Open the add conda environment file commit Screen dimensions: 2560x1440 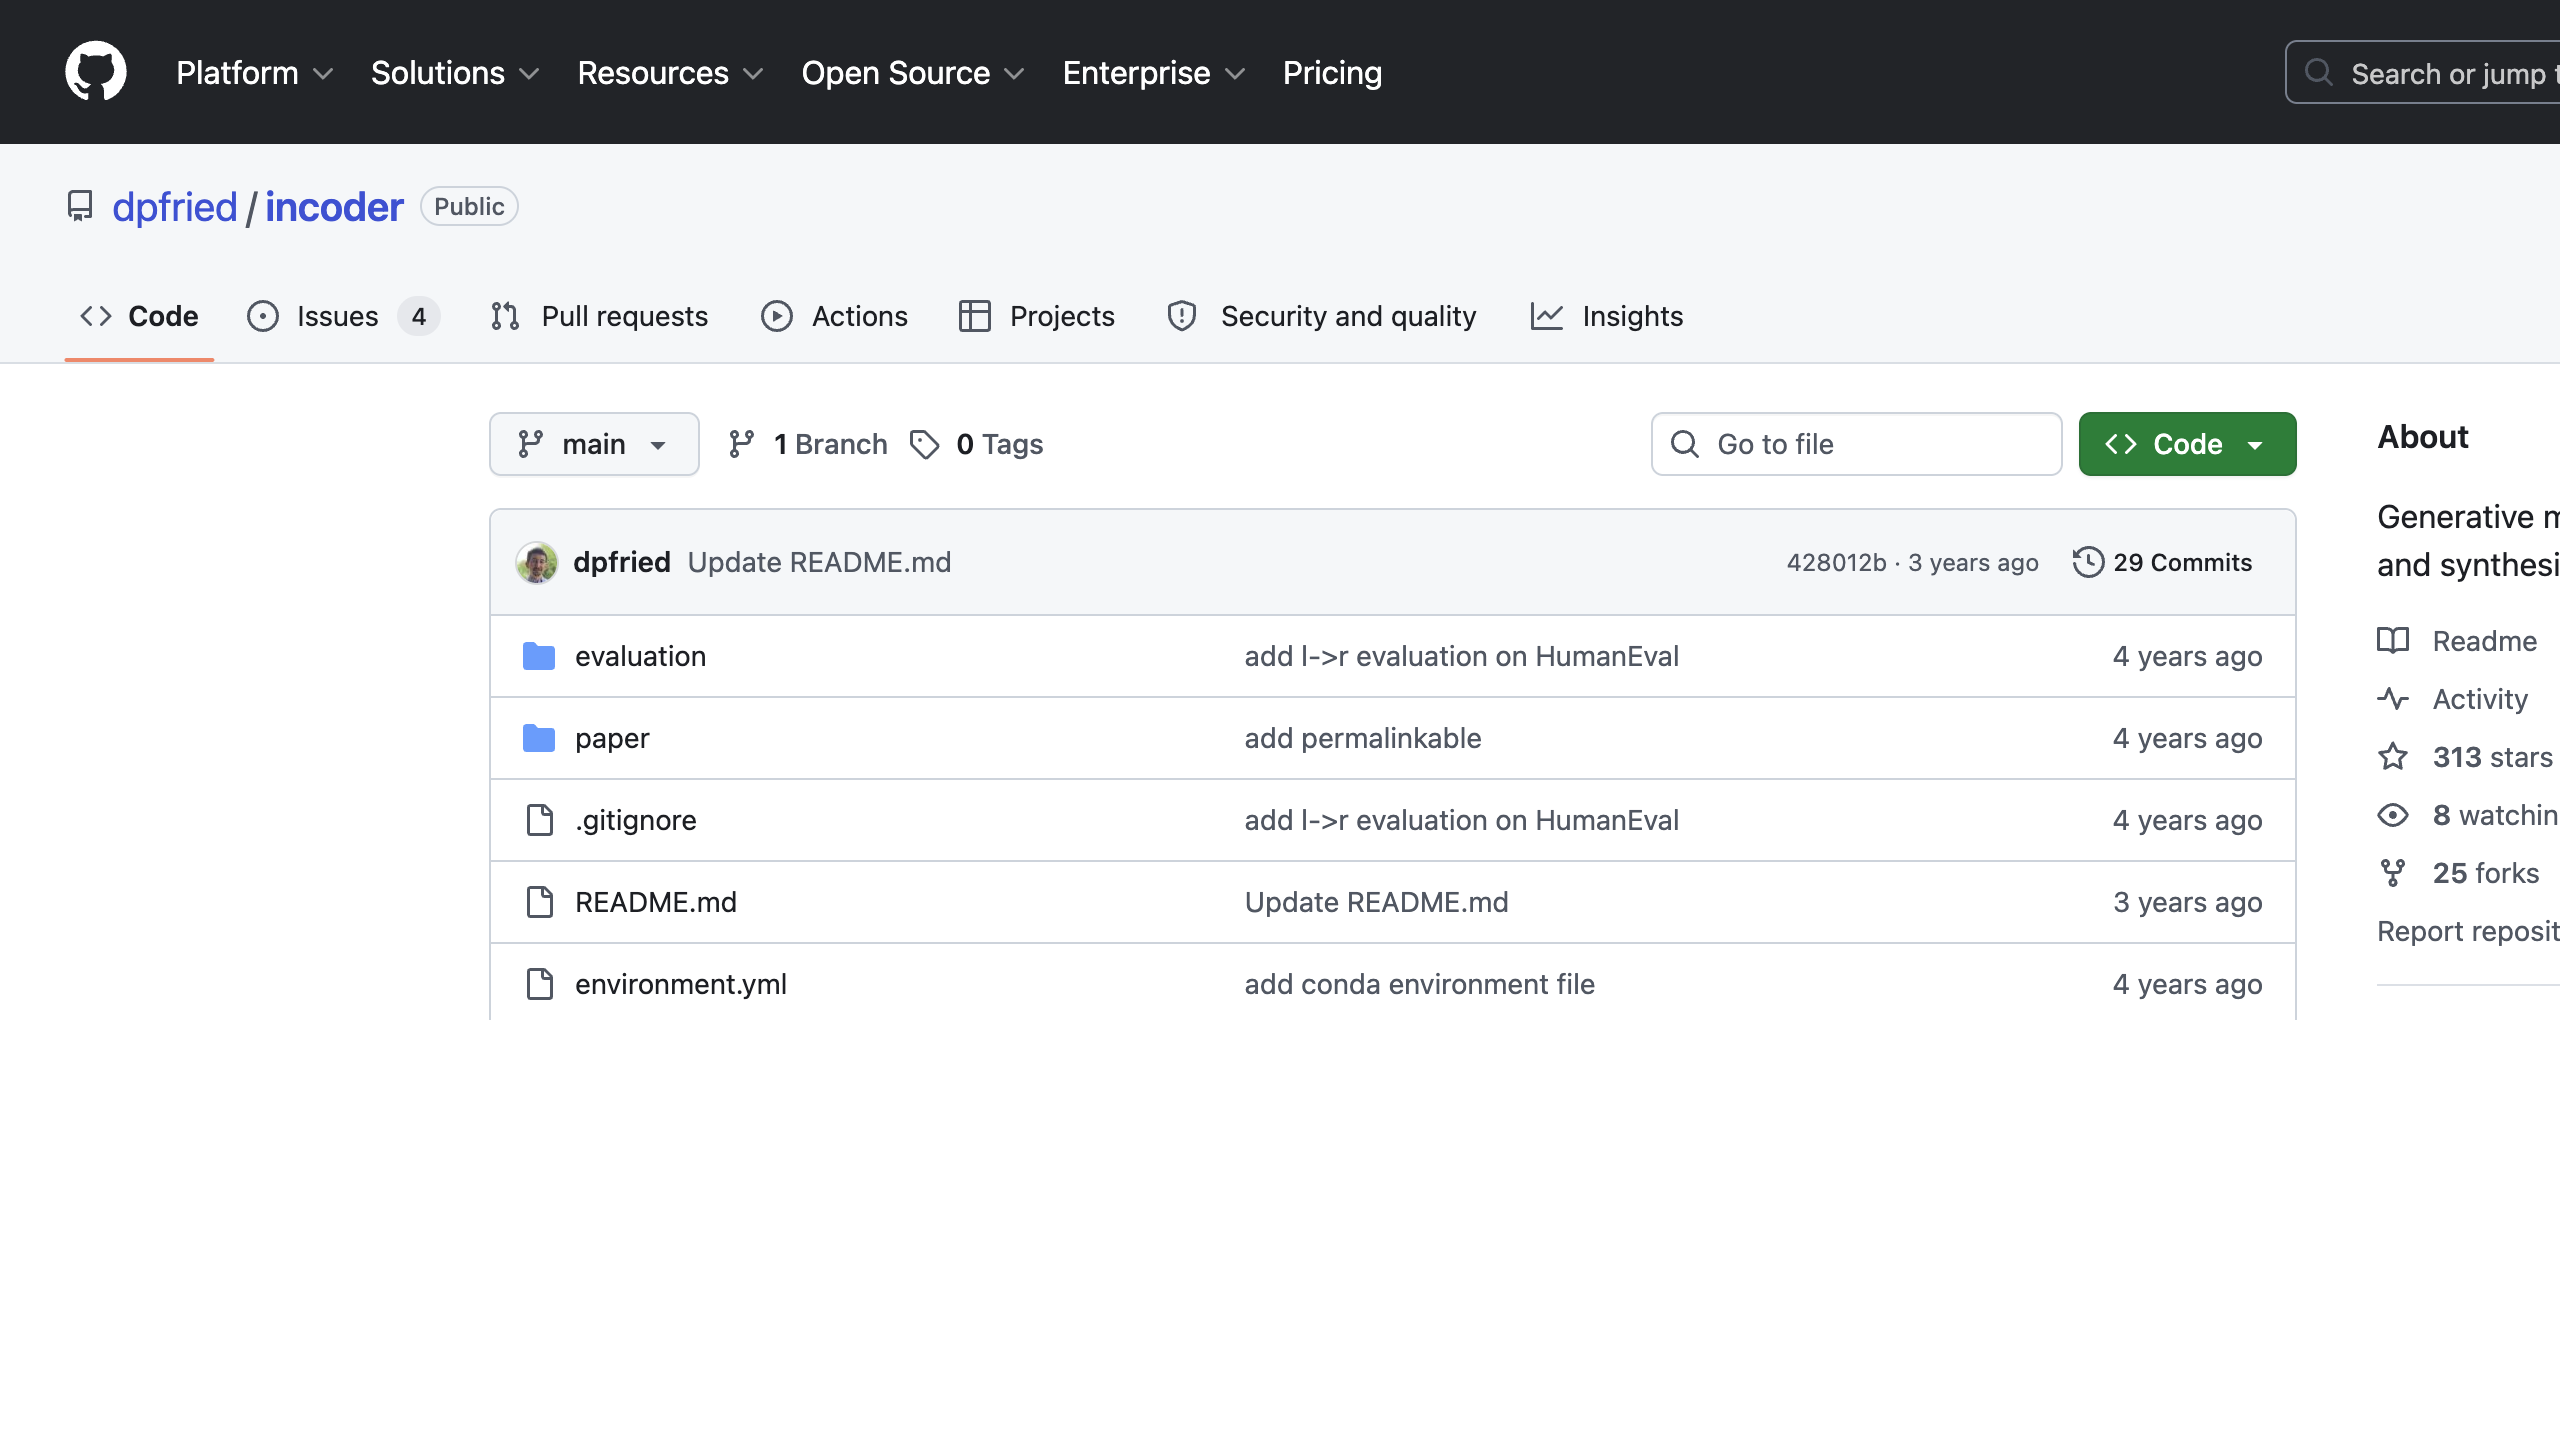pos(1420,984)
